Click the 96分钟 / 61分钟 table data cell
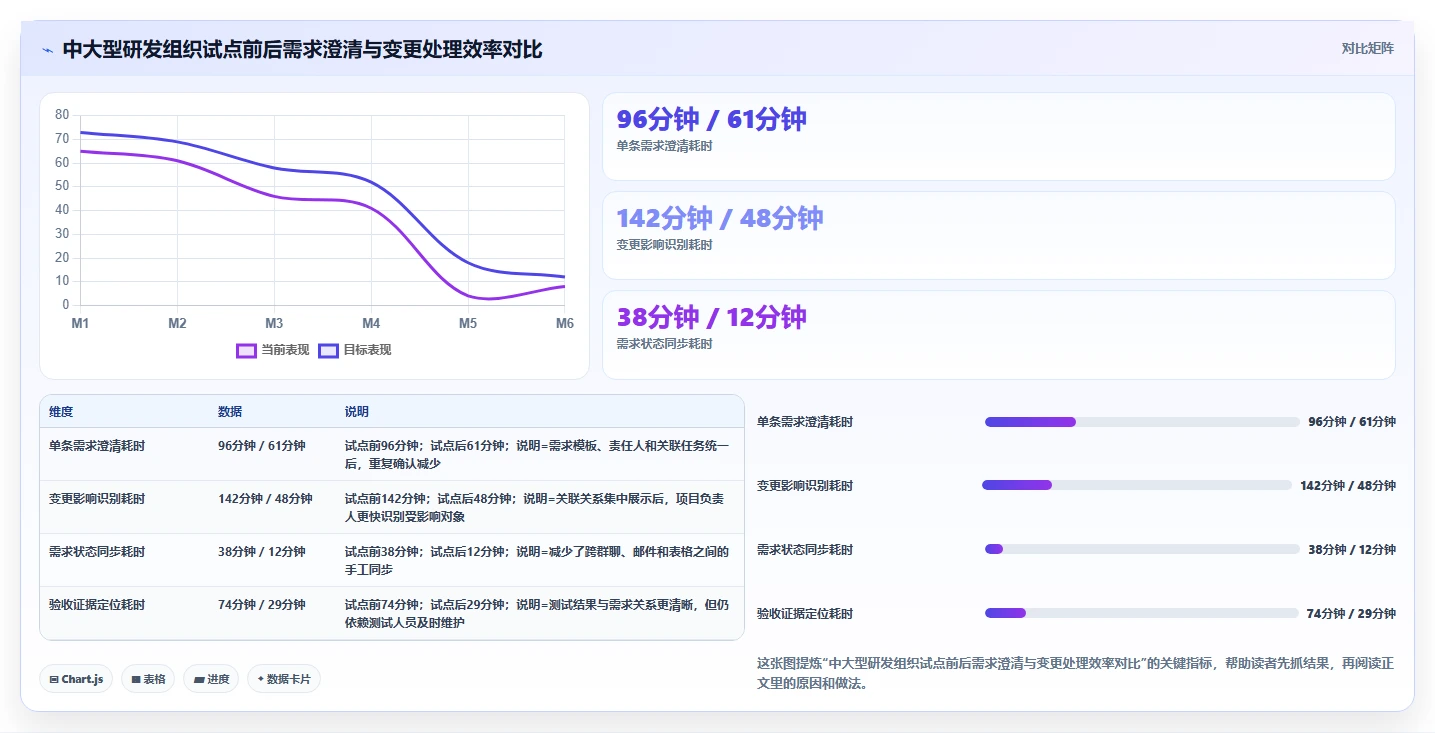Screen dimensions: 1435x733 click(x=262, y=446)
